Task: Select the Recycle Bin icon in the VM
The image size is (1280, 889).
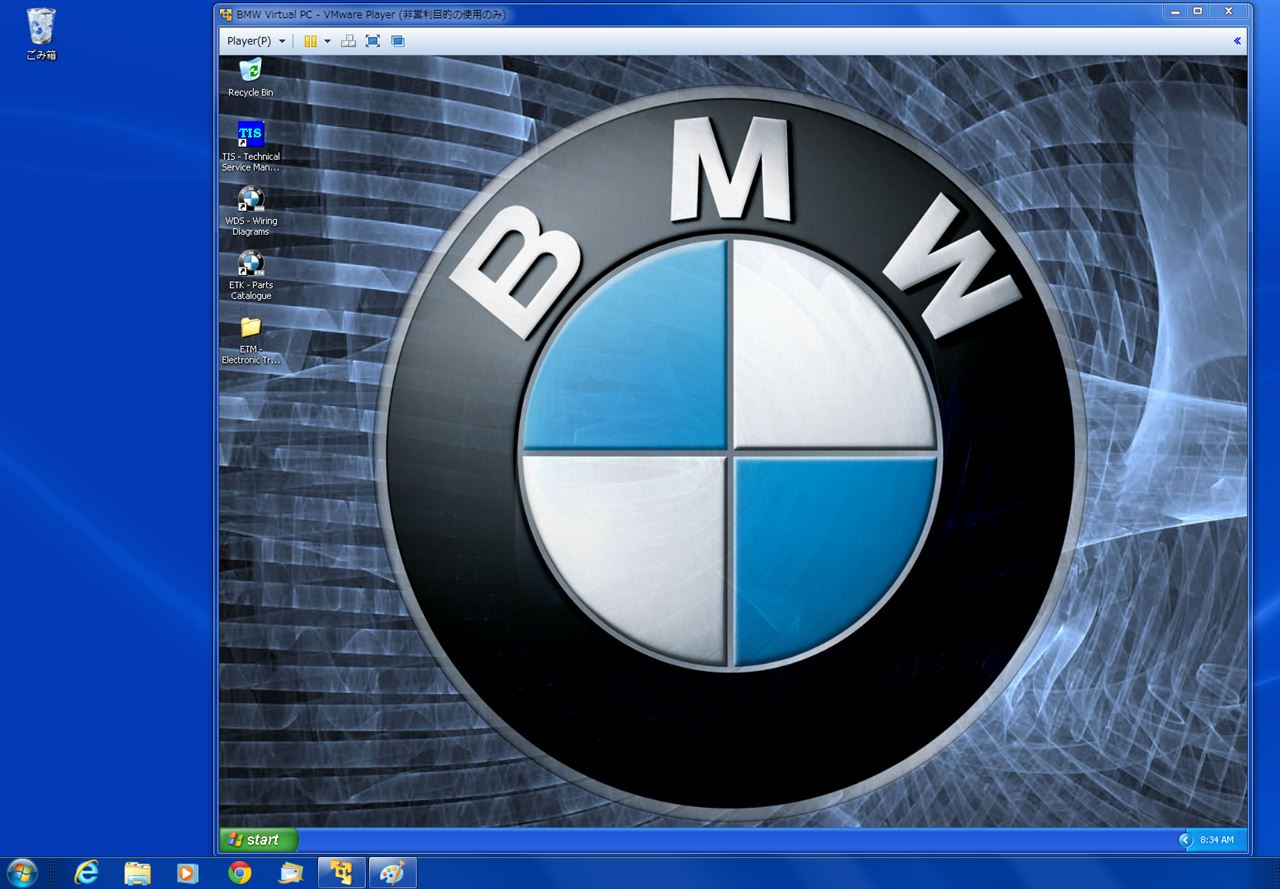Action: [250, 78]
